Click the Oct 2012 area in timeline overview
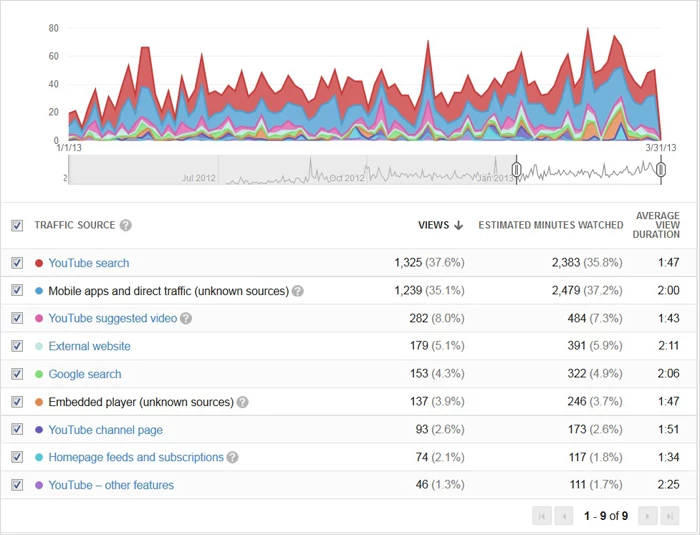Screen dimensions: 700x535 pyautogui.click(x=347, y=178)
